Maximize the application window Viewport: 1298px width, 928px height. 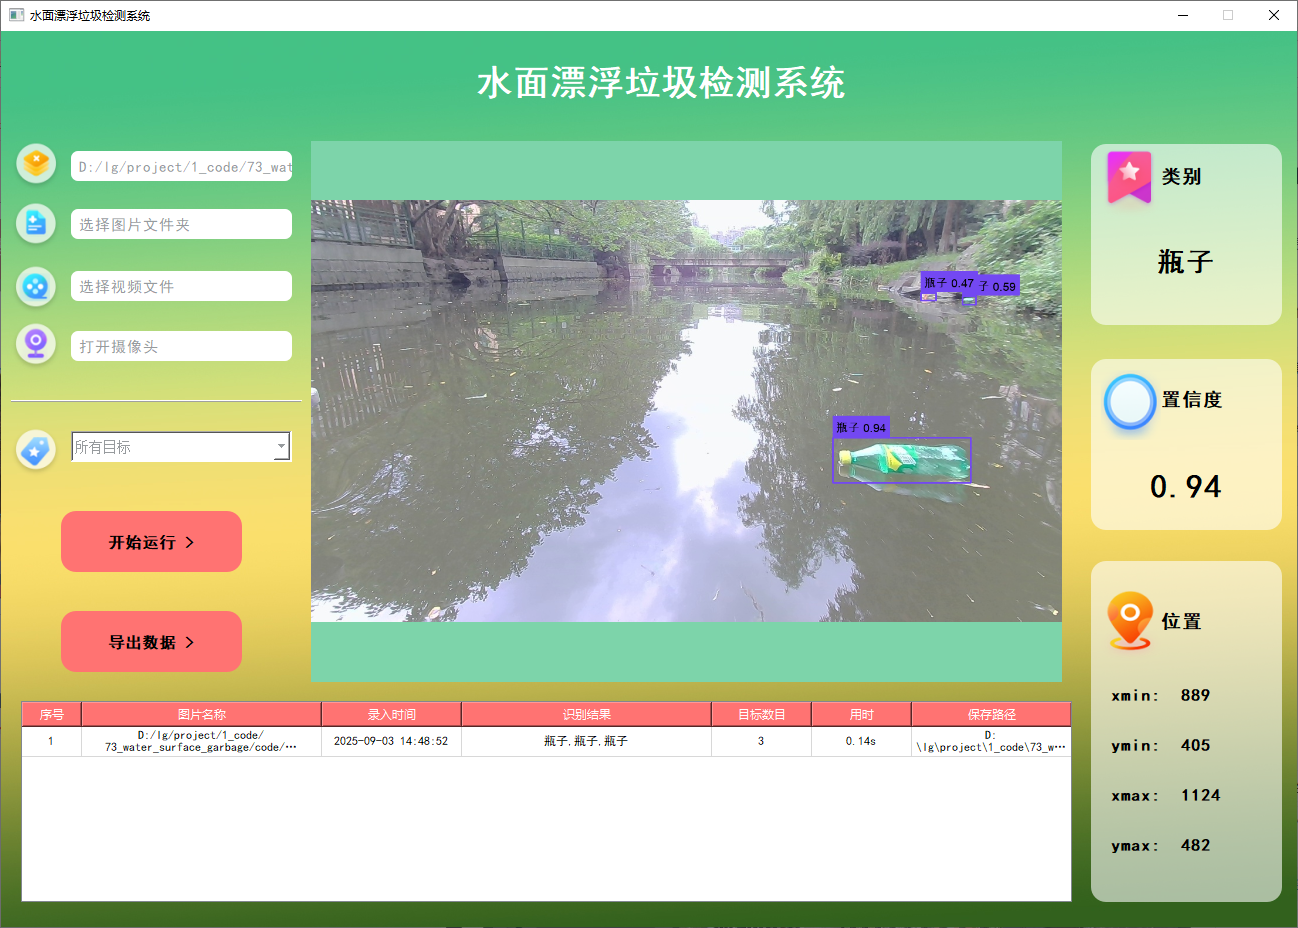[x=1228, y=15]
